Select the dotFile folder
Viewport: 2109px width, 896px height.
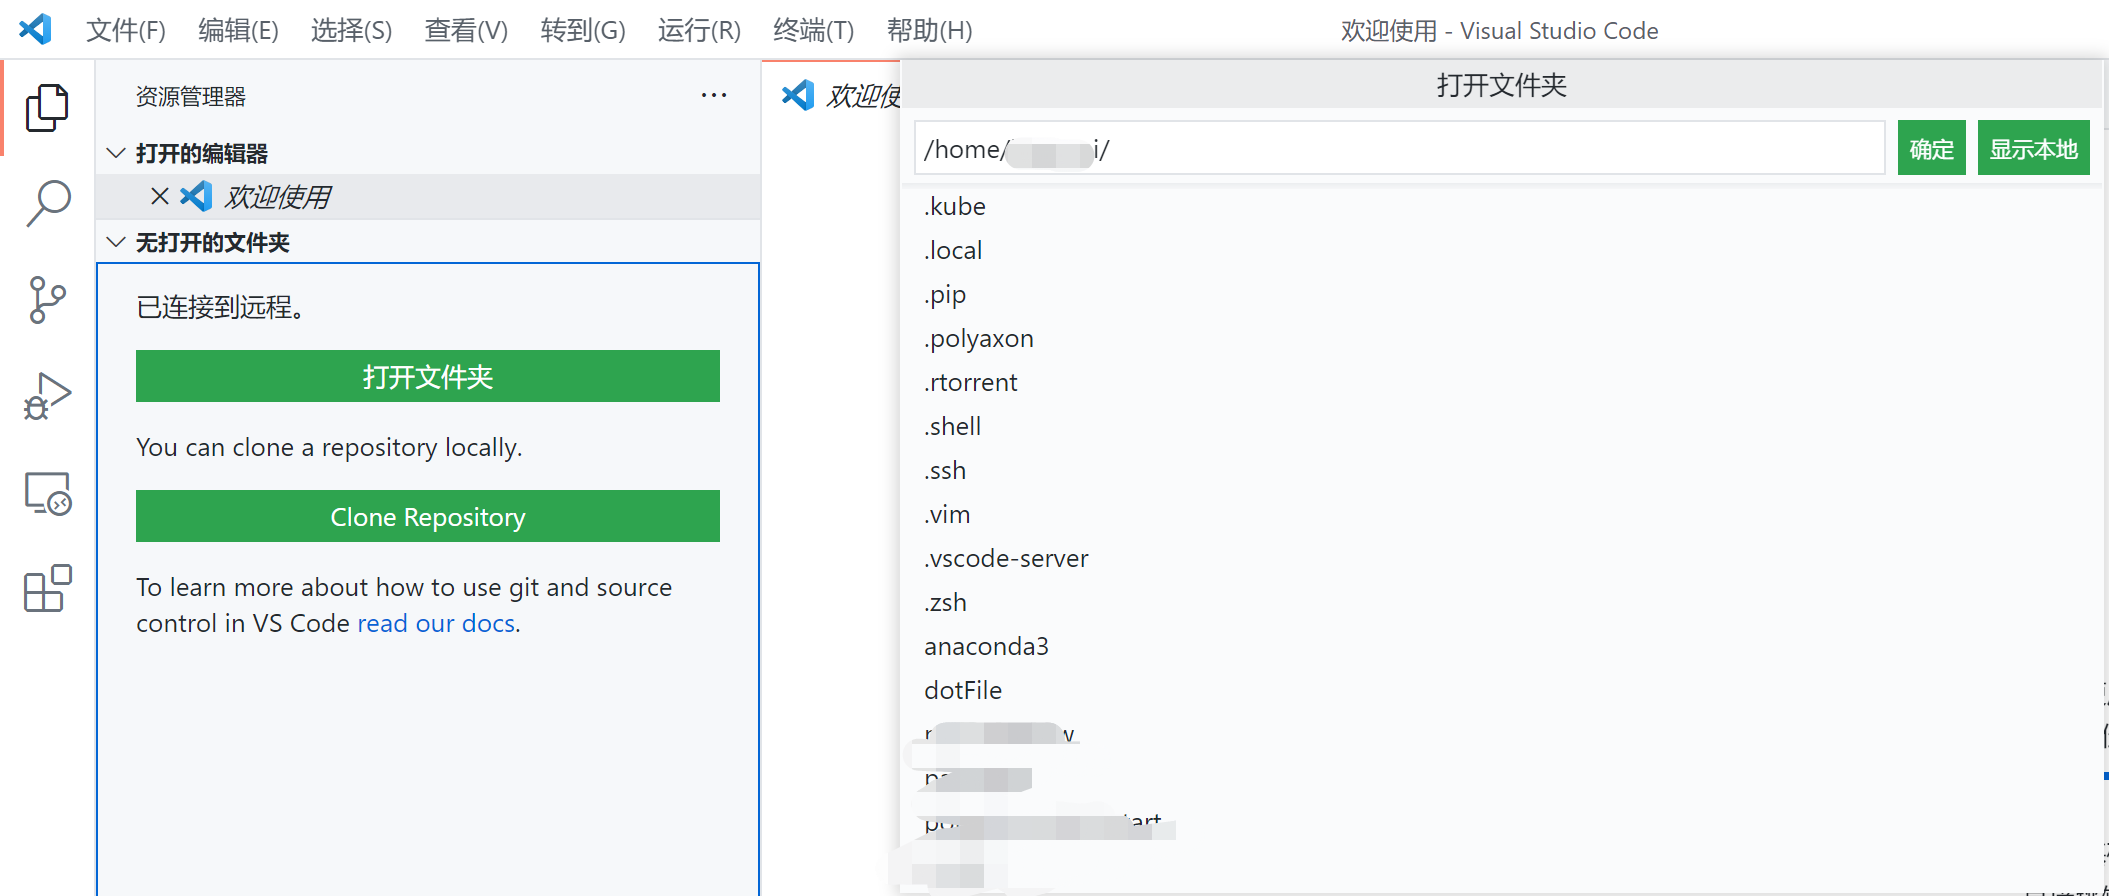(1500, 690)
